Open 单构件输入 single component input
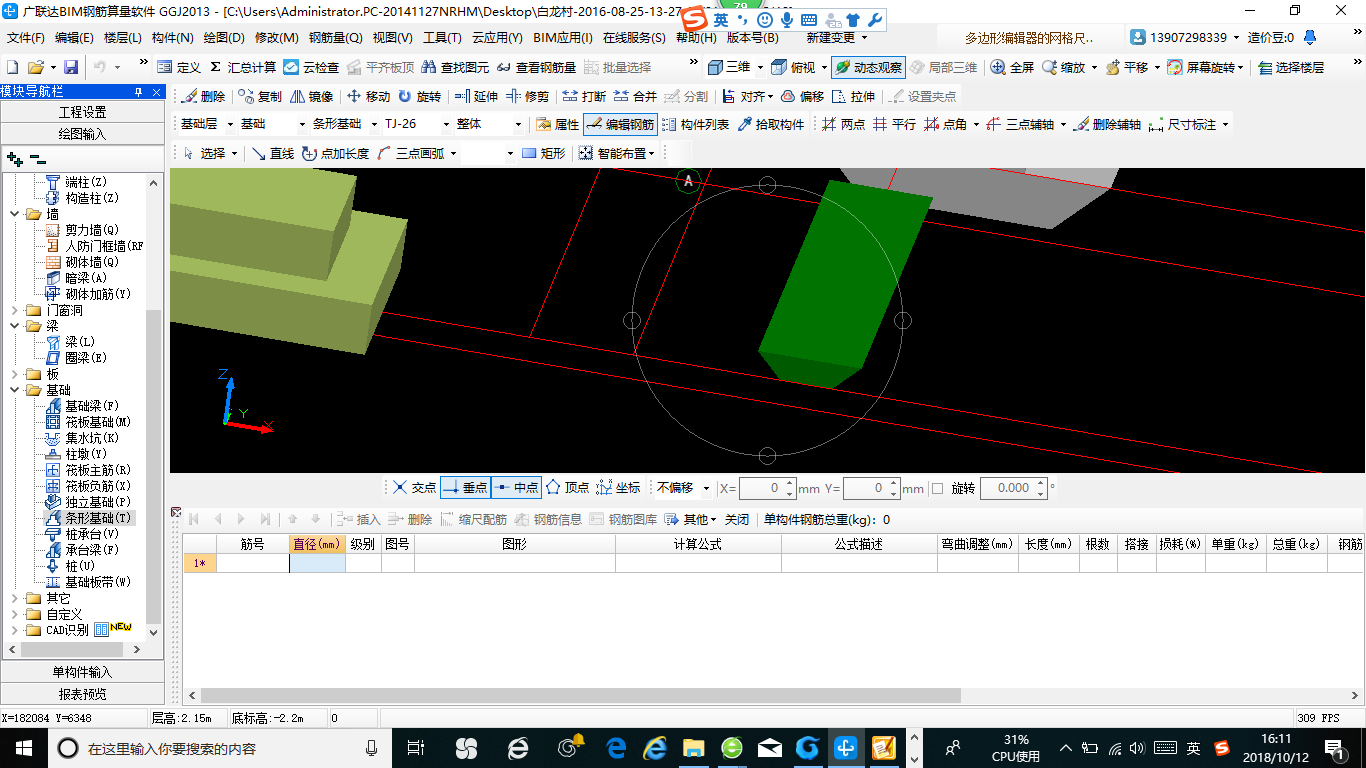Viewport: 1366px width, 768px height. [x=82, y=672]
